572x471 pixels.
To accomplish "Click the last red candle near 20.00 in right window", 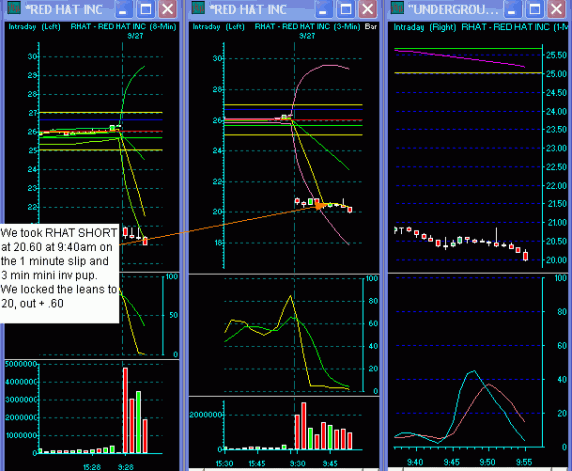I will [x=525, y=256].
